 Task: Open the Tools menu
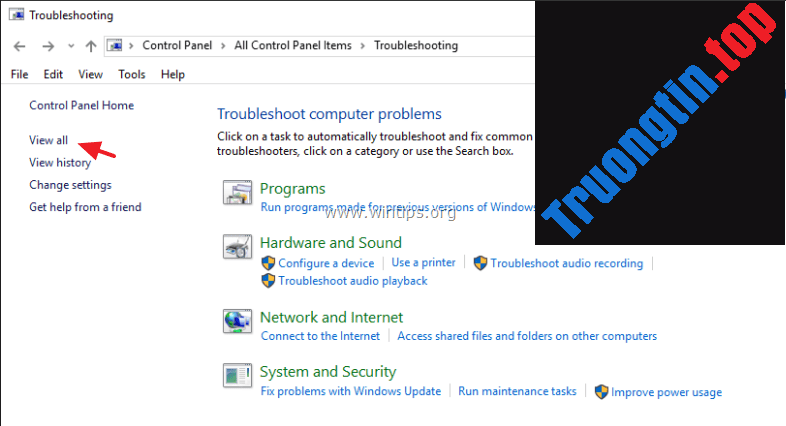click(131, 74)
